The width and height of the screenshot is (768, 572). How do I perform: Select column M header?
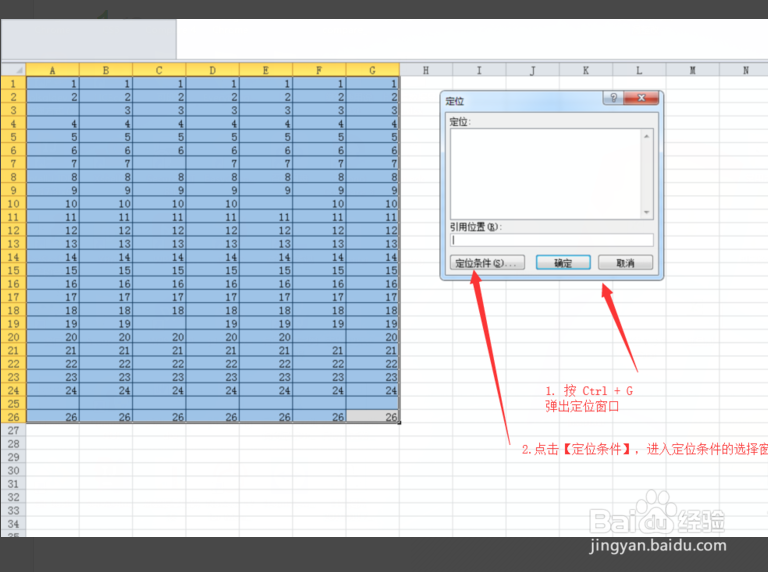pyautogui.click(x=693, y=70)
